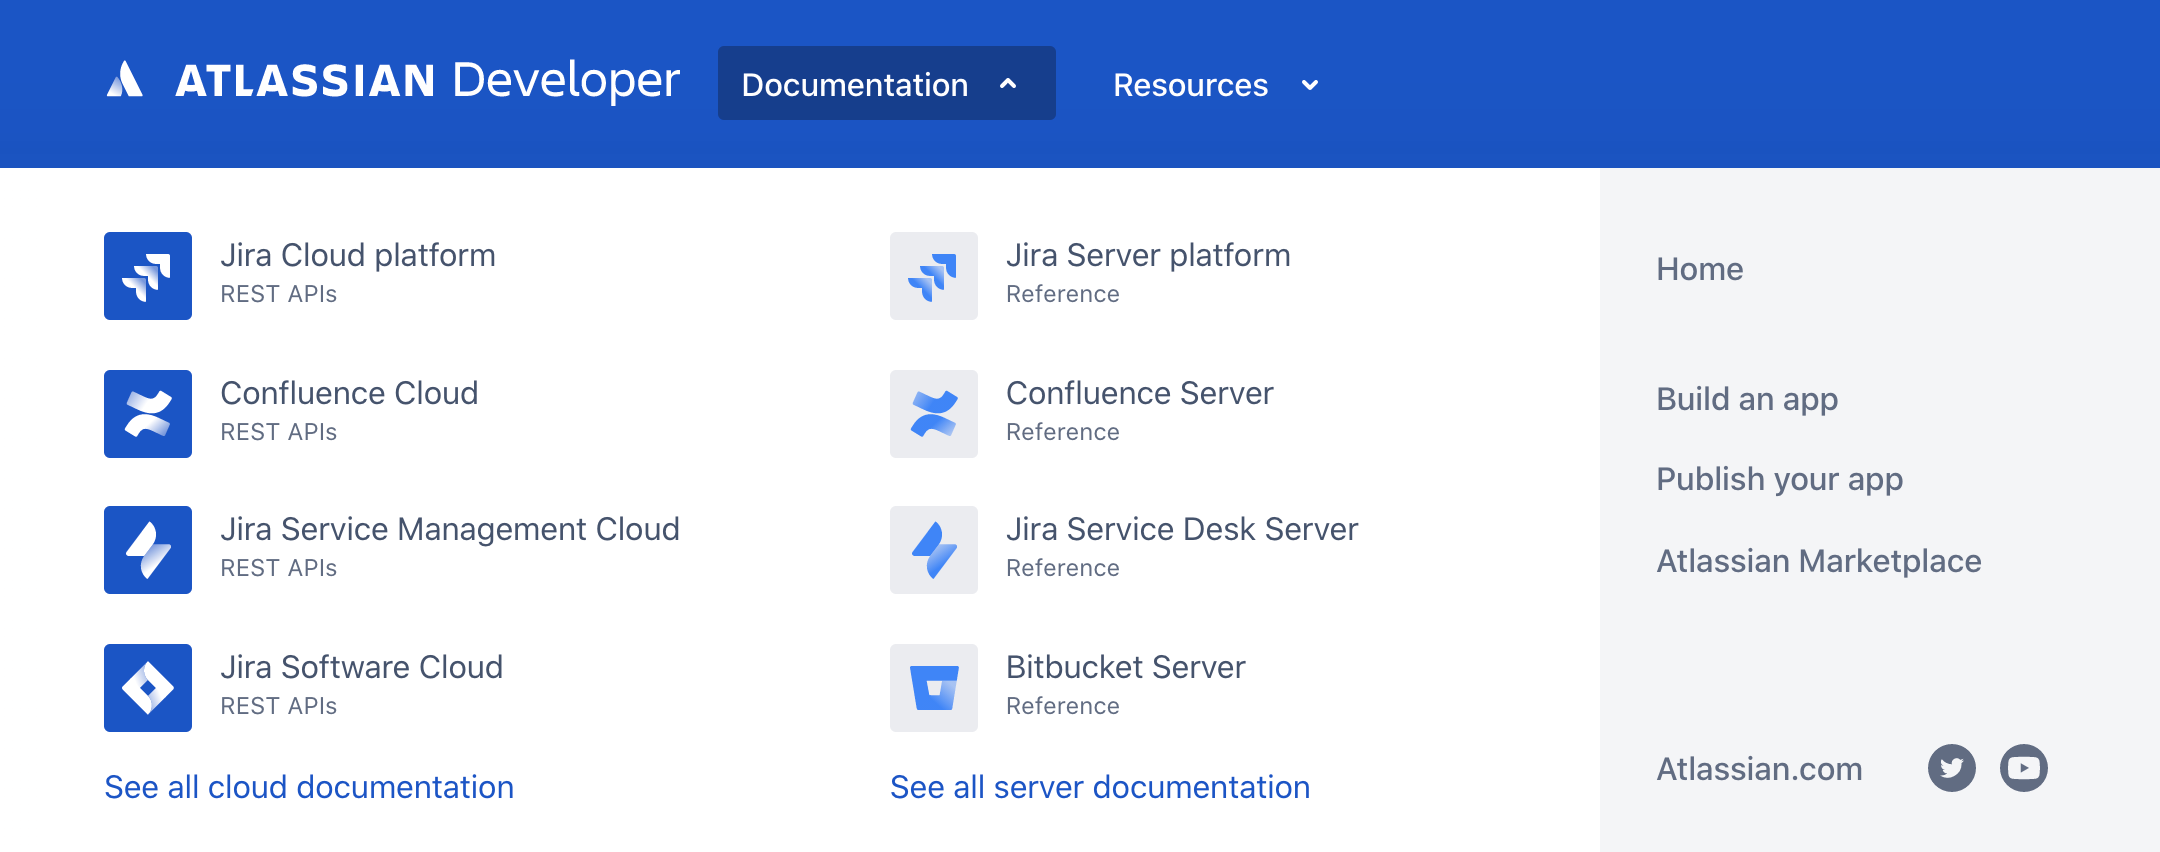2160x852 pixels.
Task: Visit the Atlassian.com link
Action: point(1759,769)
